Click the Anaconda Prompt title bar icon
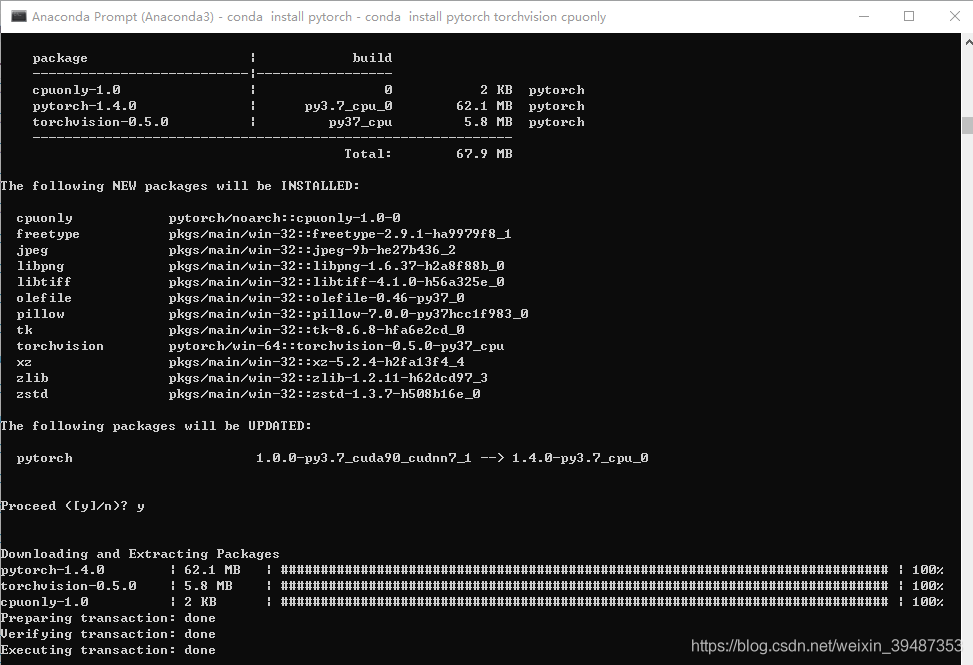This screenshot has height=665, width=973. (19, 16)
